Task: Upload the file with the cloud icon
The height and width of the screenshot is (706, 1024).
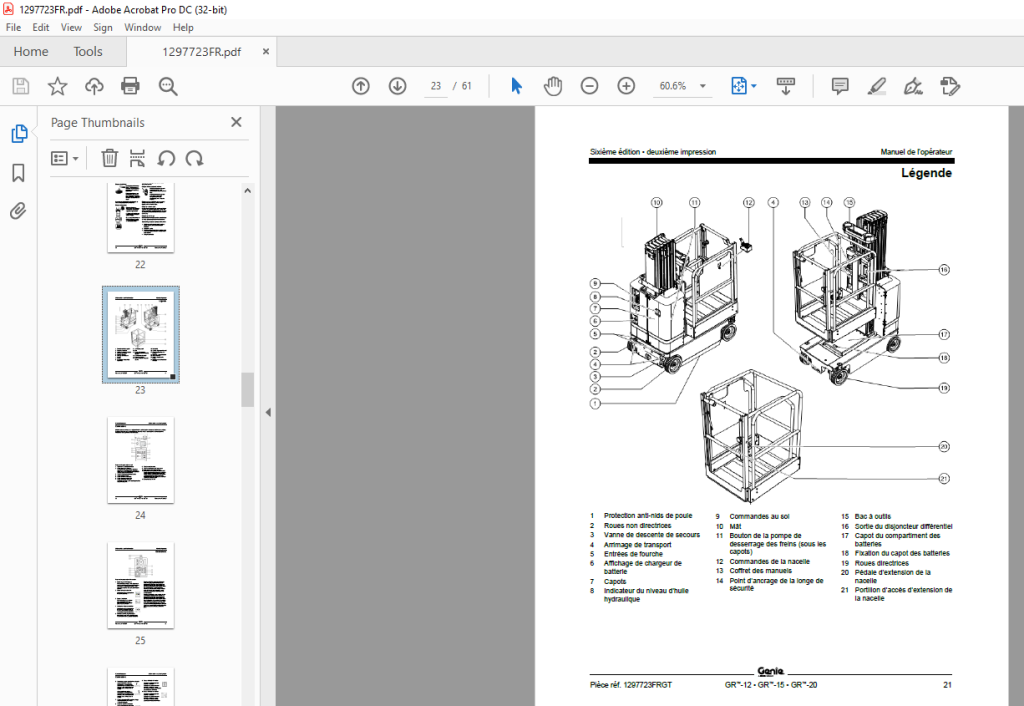Action: (94, 86)
